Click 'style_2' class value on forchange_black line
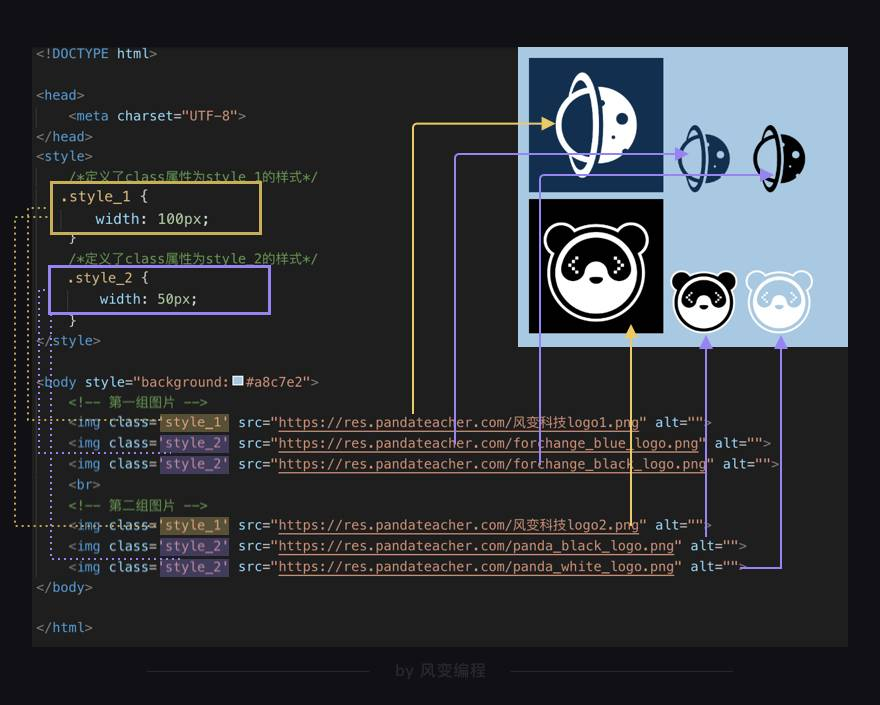This screenshot has height=705, width=880. 194,464
